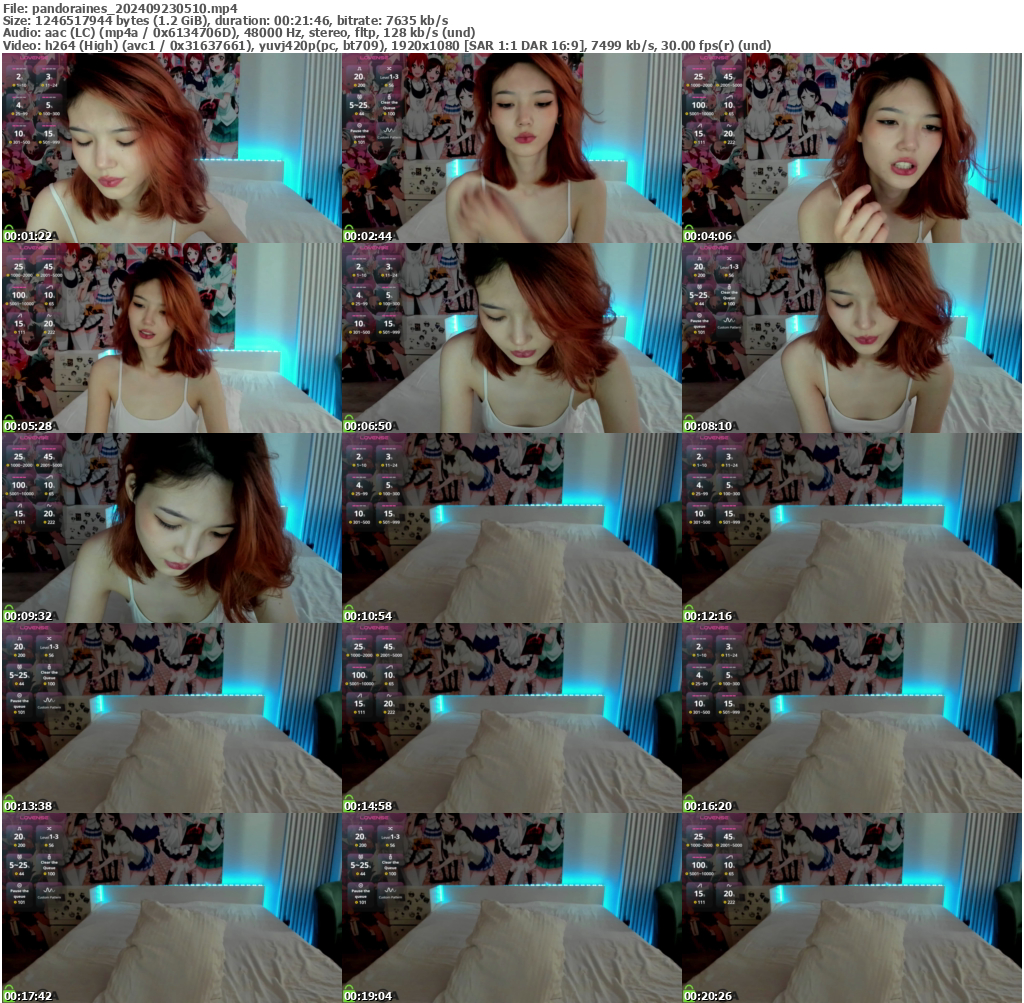Toggle the Clear the Queue option
The image size is (1024, 1003).
click(x=390, y=106)
